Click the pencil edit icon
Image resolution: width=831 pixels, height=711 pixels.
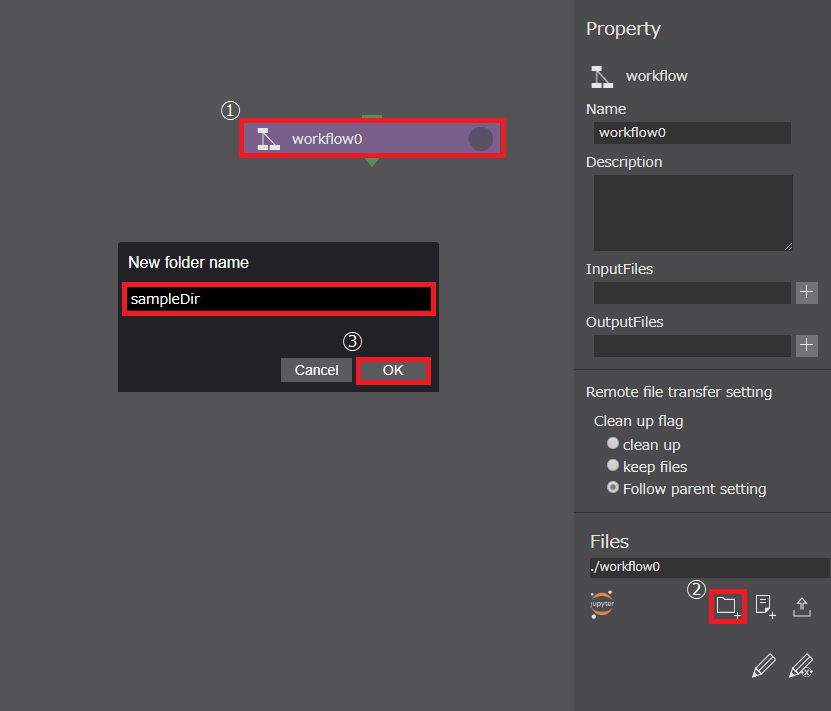[763, 666]
